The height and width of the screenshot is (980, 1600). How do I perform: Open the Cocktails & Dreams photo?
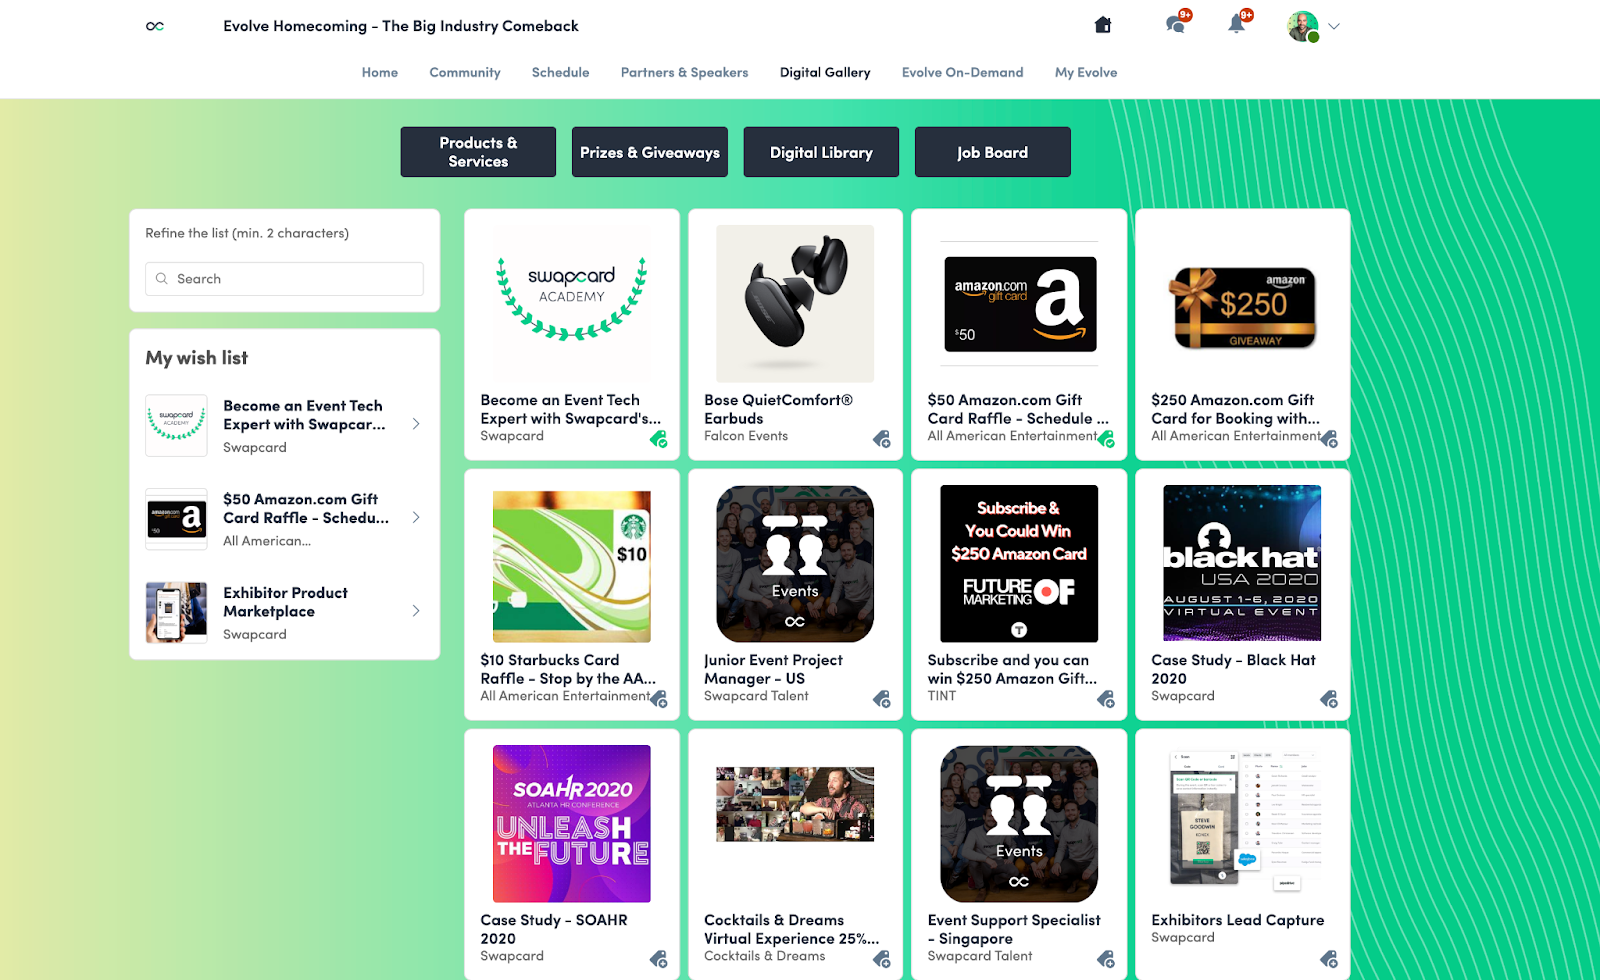(x=795, y=804)
